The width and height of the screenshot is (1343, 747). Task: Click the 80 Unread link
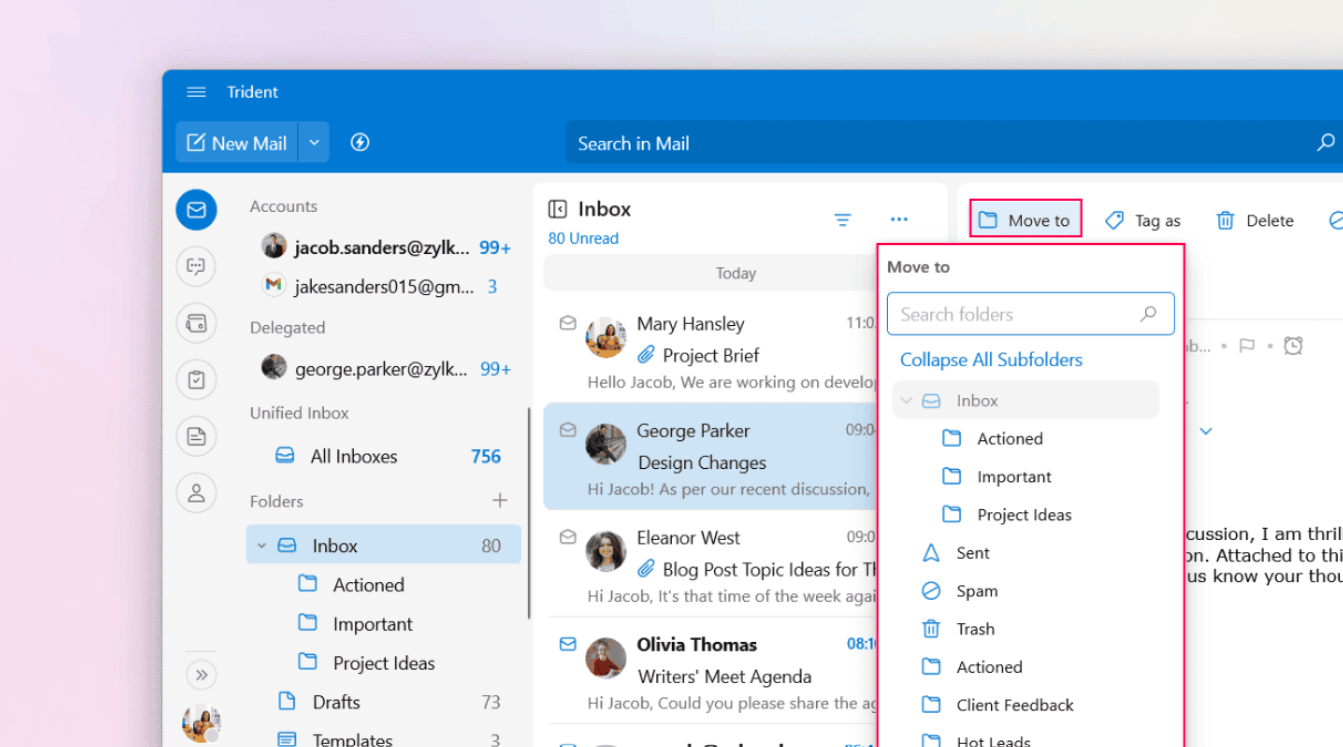tap(583, 238)
